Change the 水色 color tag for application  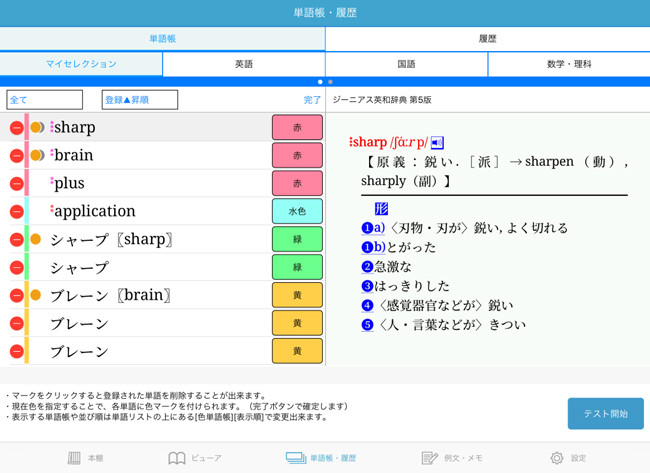(x=297, y=211)
